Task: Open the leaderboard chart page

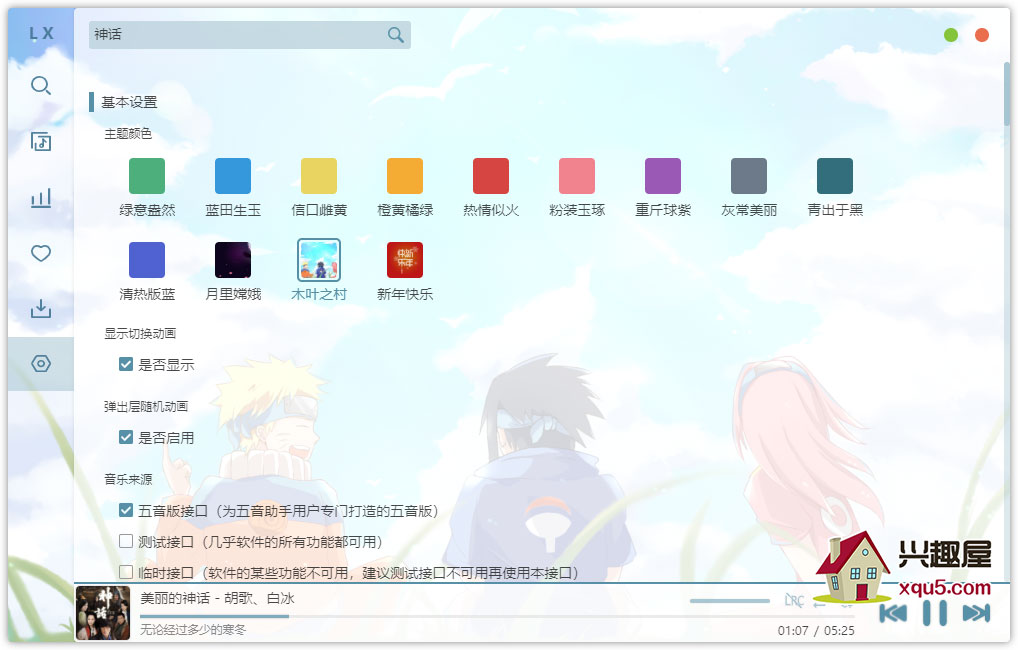Action: point(41,198)
